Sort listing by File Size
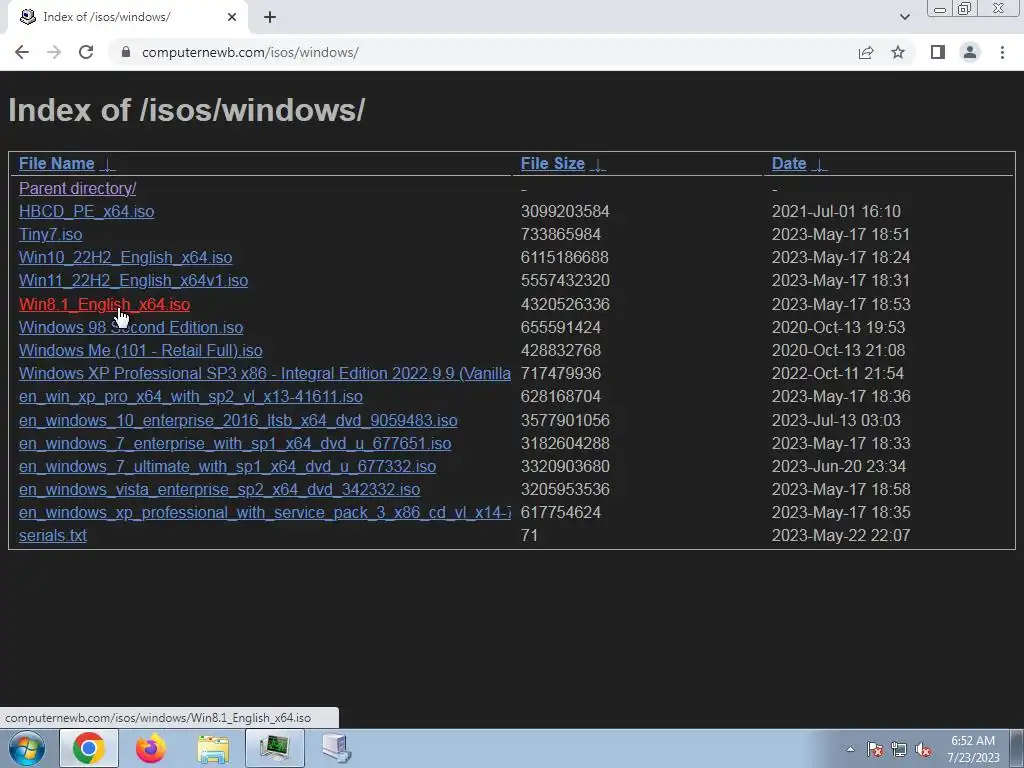The width and height of the screenshot is (1024, 768). [552, 163]
